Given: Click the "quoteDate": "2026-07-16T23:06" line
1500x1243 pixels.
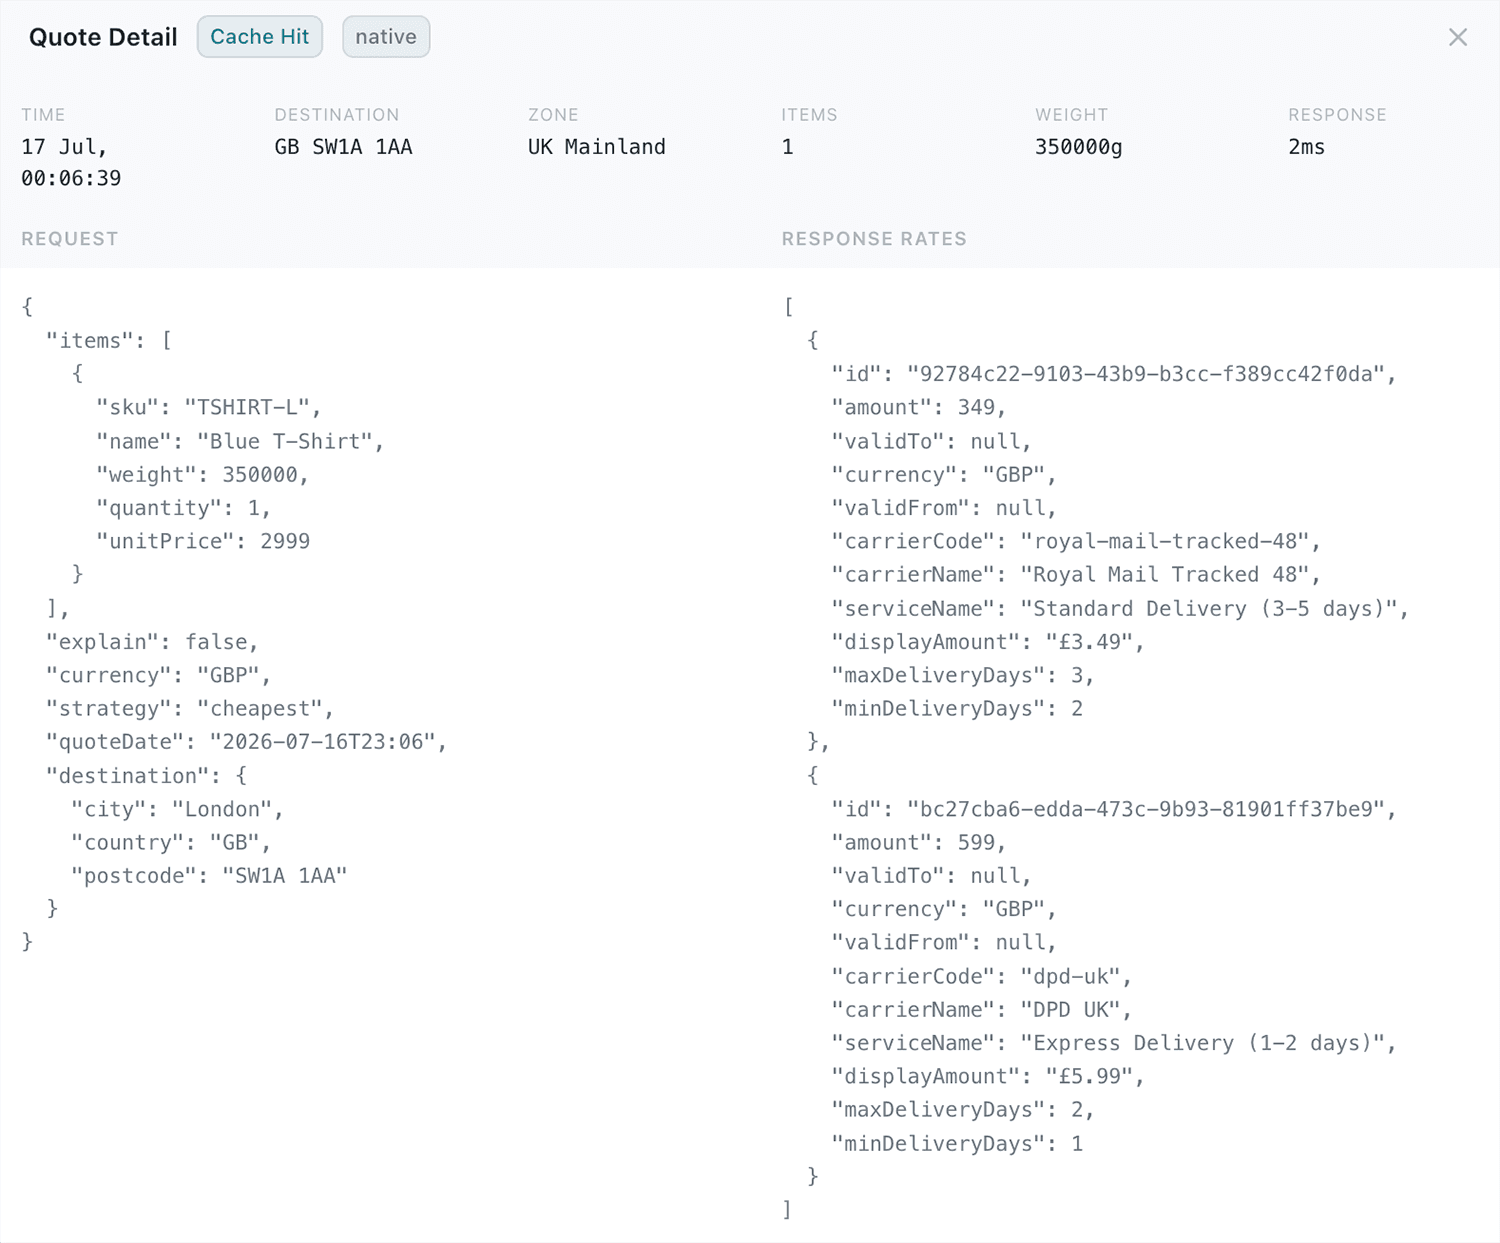Looking at the screenshot, I should coord(246,742).
